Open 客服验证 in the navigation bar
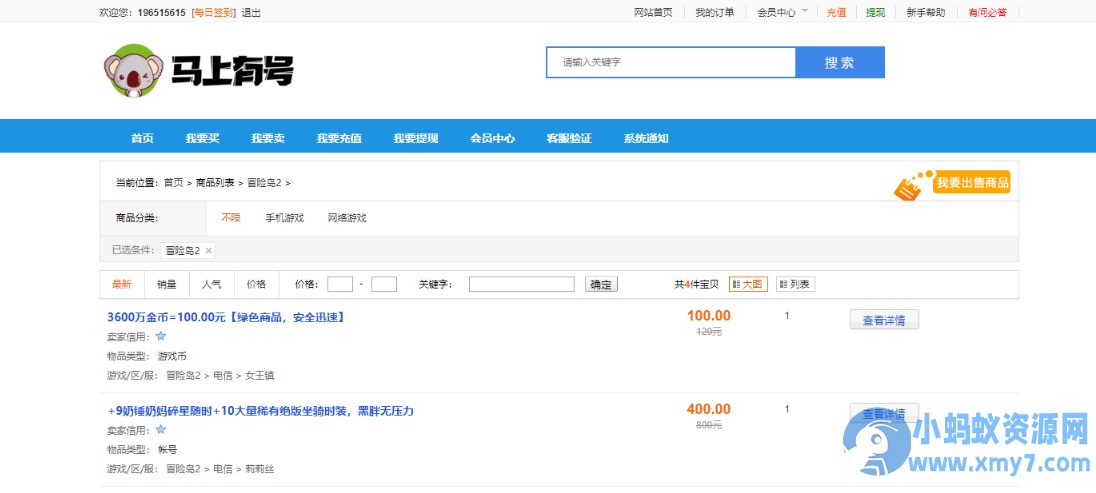 coord(569,138)
